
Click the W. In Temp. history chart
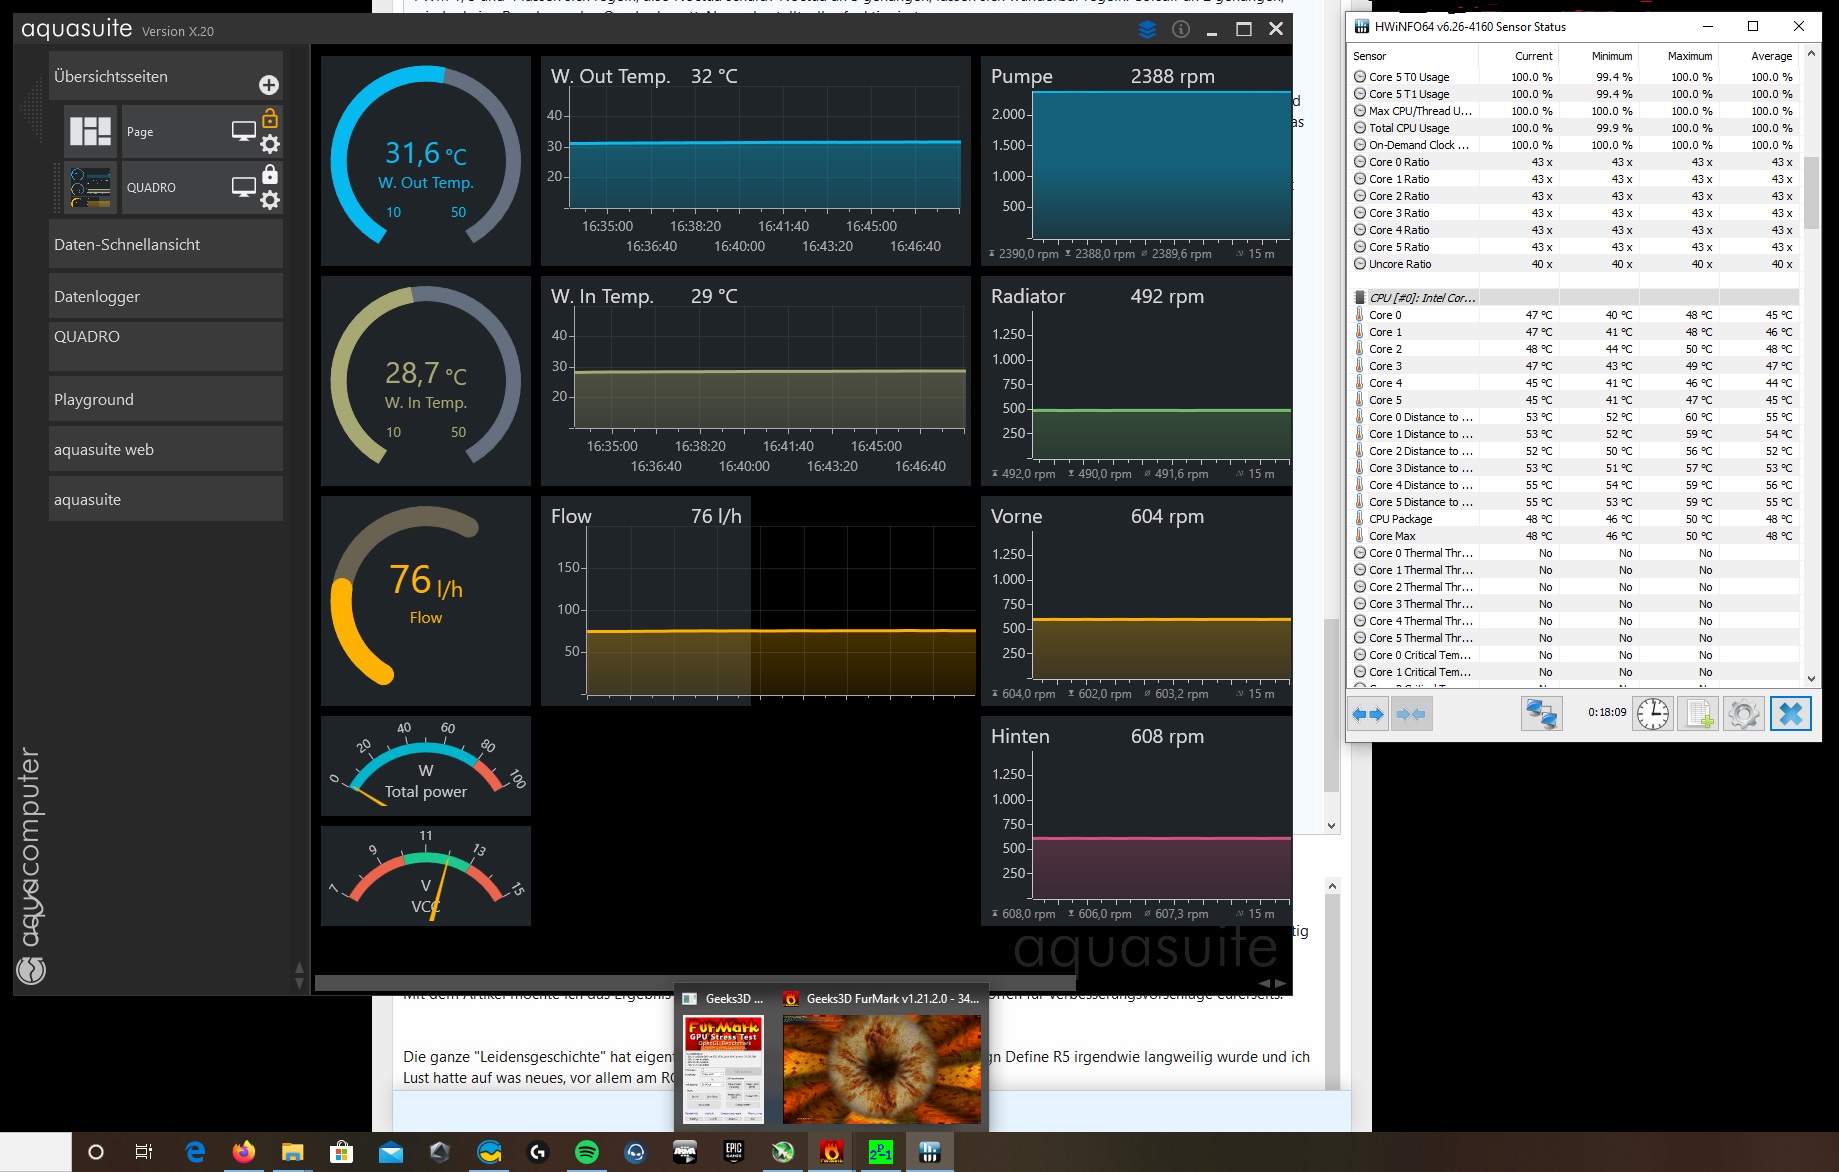pos(756,380)
